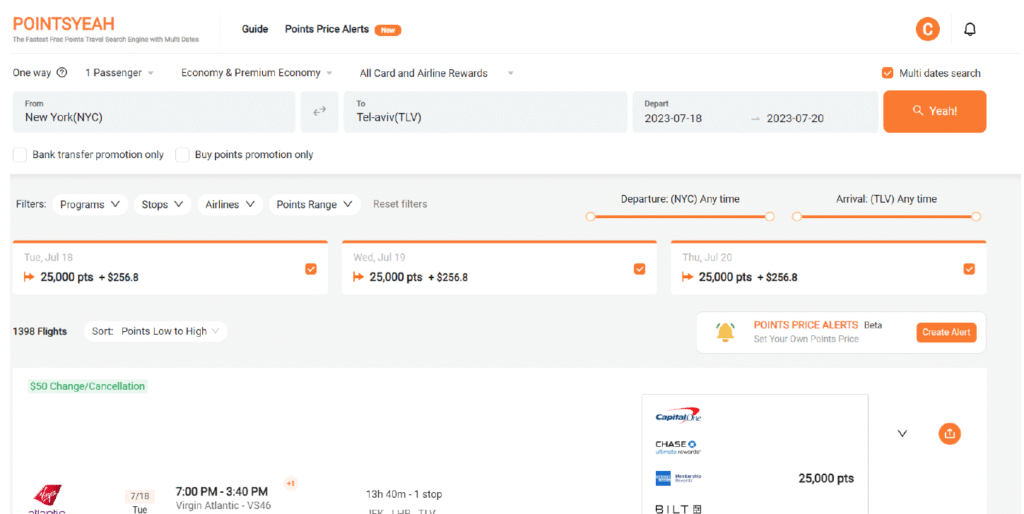
Task: Uncheck the Tue, Jul 18 date checkbox
Action: 311,269
